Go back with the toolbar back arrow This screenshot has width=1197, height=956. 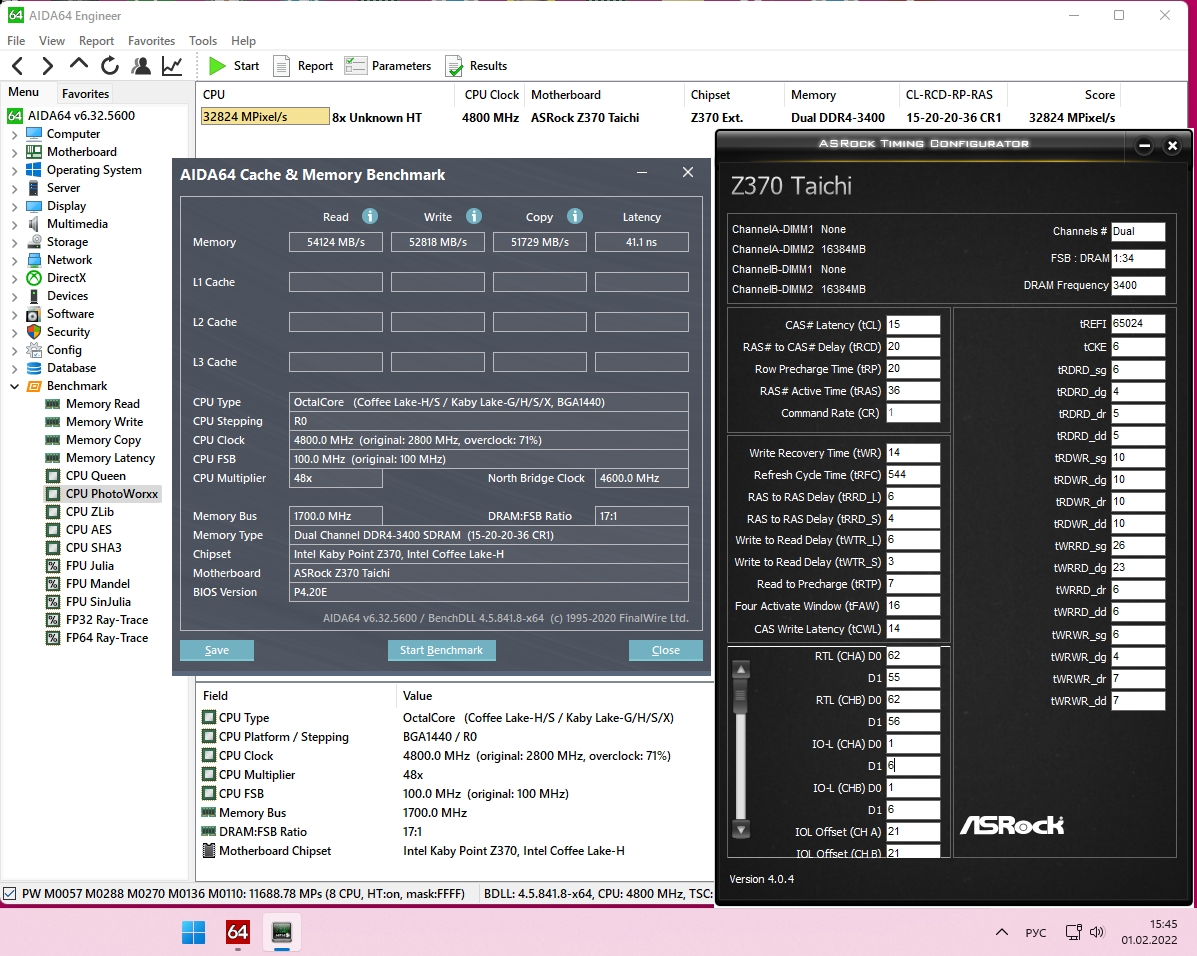[18, 66]
